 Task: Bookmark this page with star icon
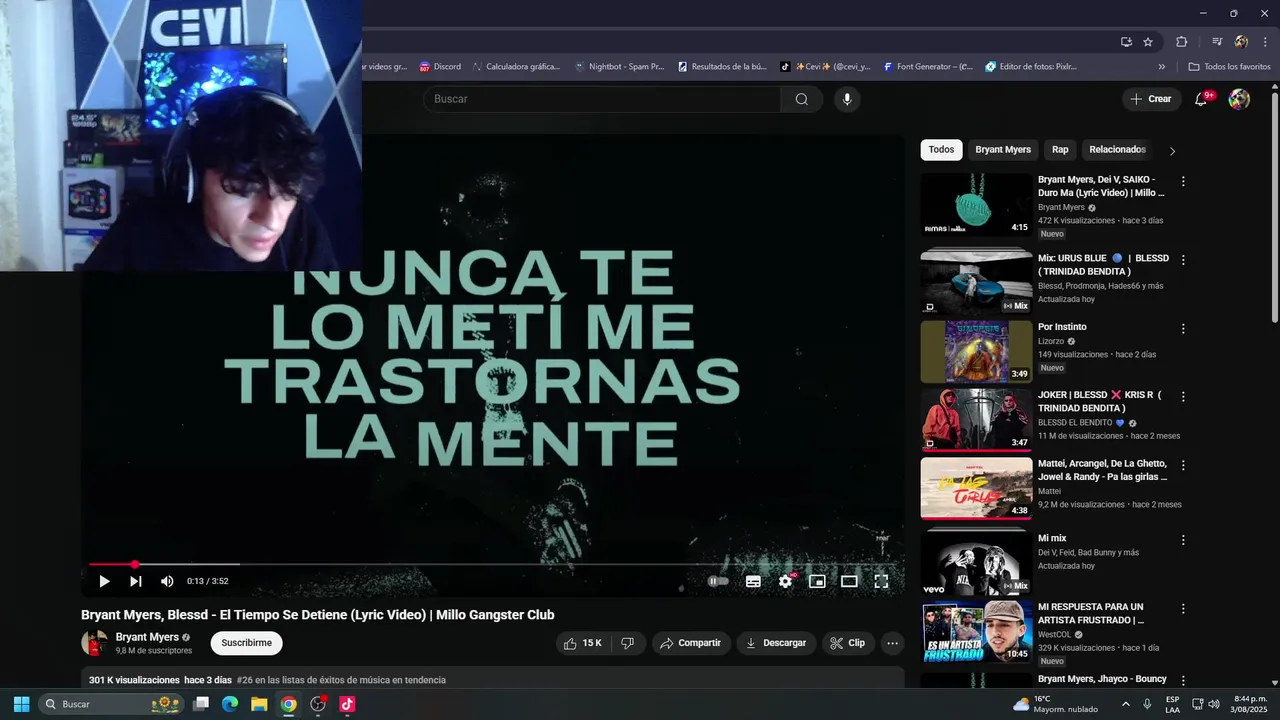pos(1148,42)
